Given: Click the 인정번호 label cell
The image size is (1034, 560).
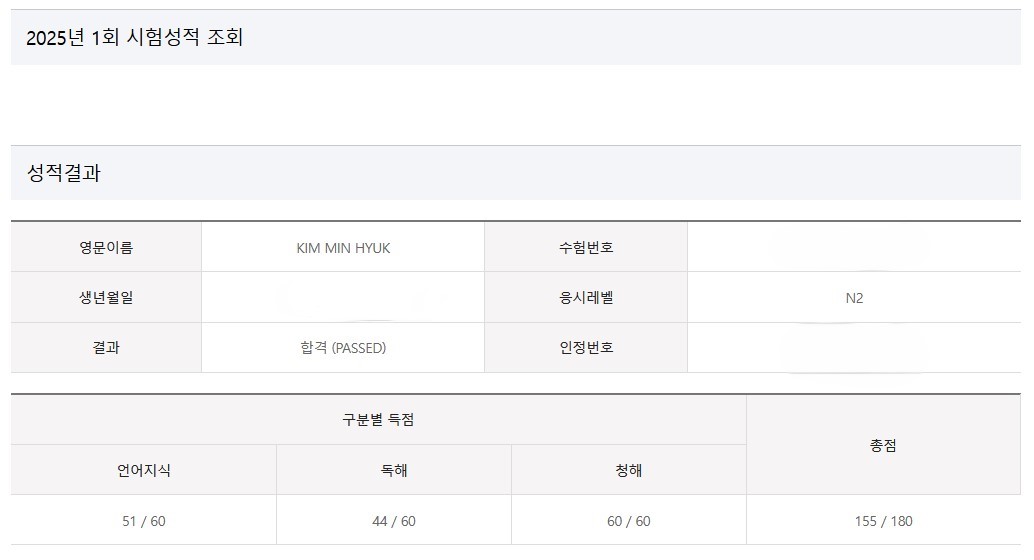Looking at the screenshot, I should click(x=586, y=348).
